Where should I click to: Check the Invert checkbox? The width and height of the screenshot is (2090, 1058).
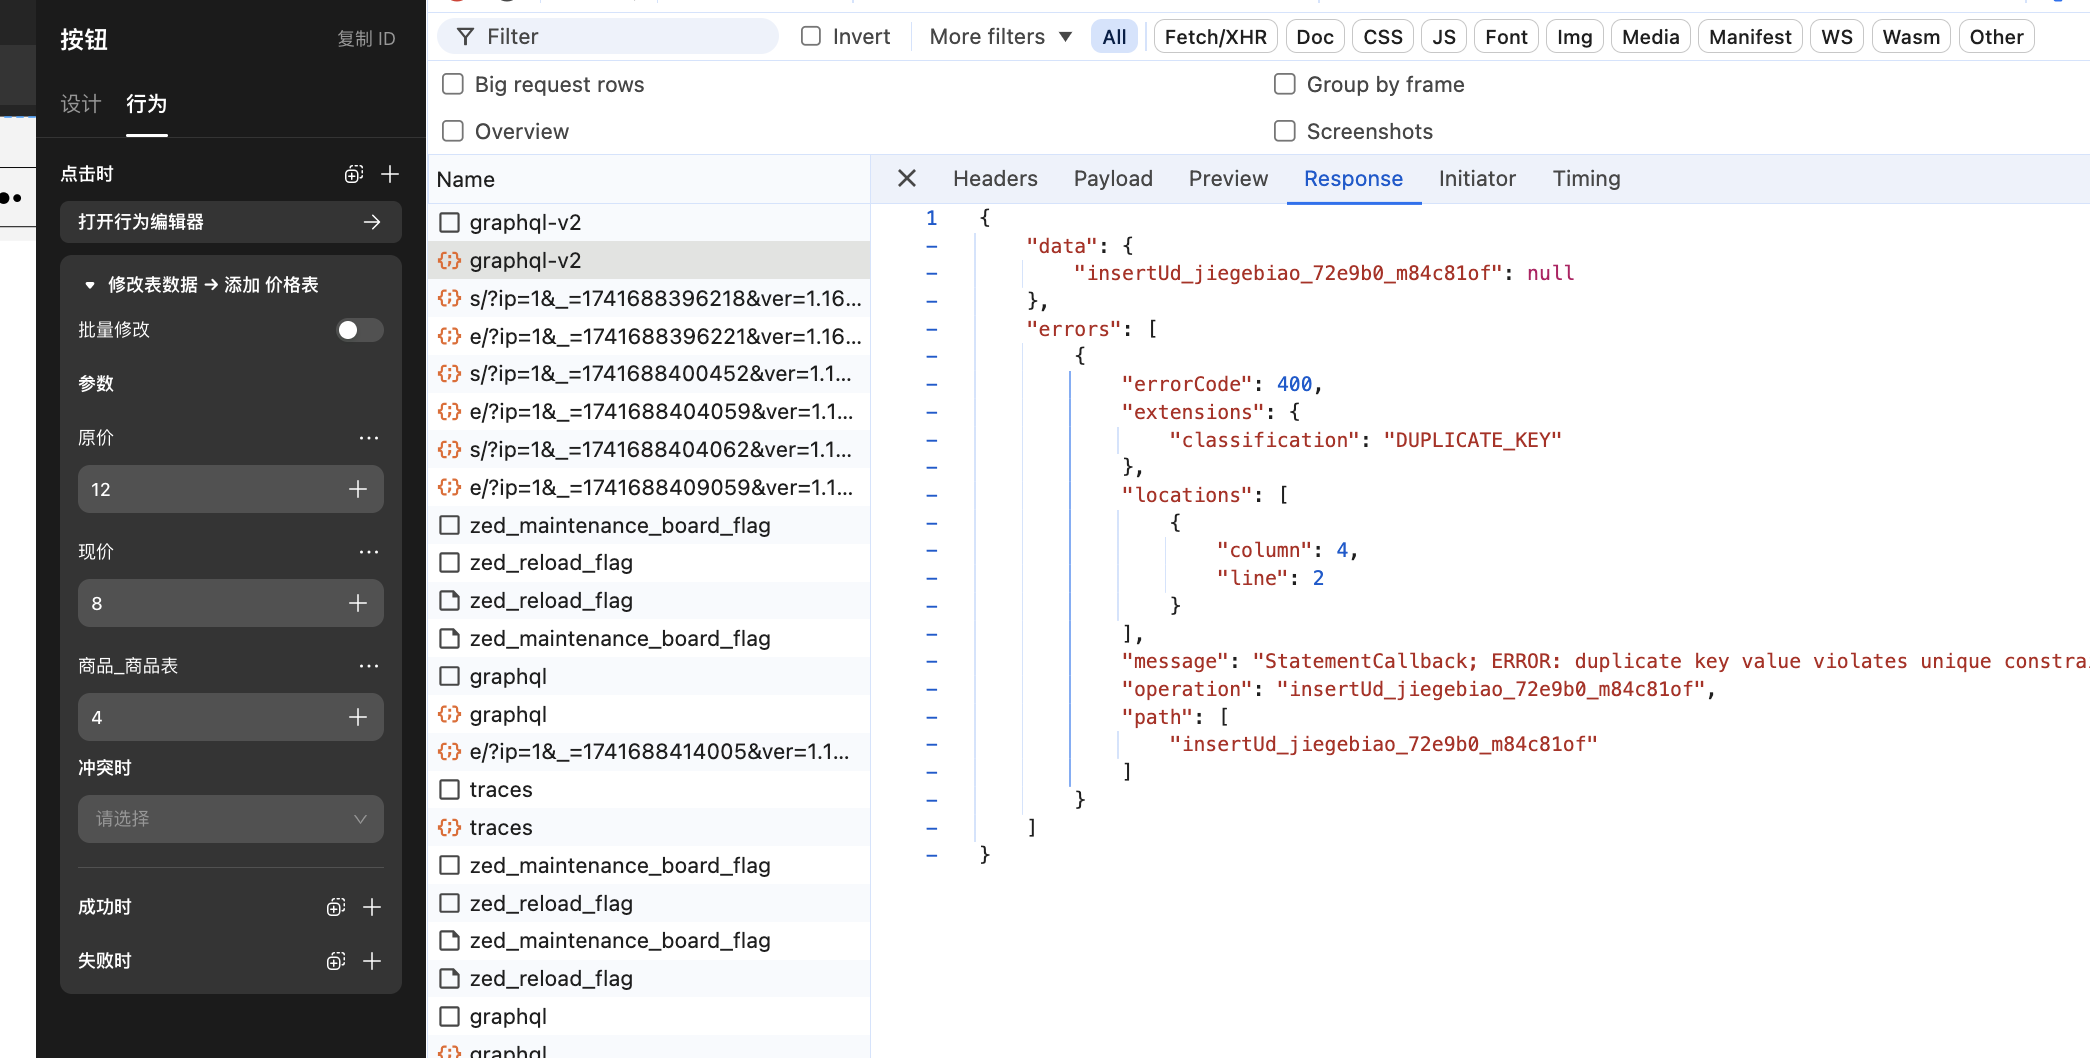click(811, 36)
